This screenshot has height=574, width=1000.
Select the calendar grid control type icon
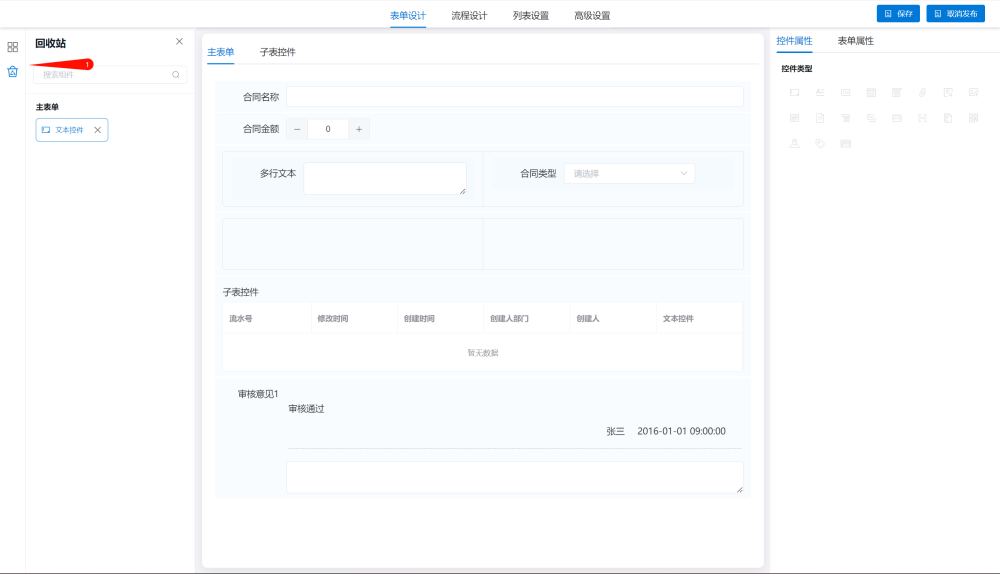point(871,92)
